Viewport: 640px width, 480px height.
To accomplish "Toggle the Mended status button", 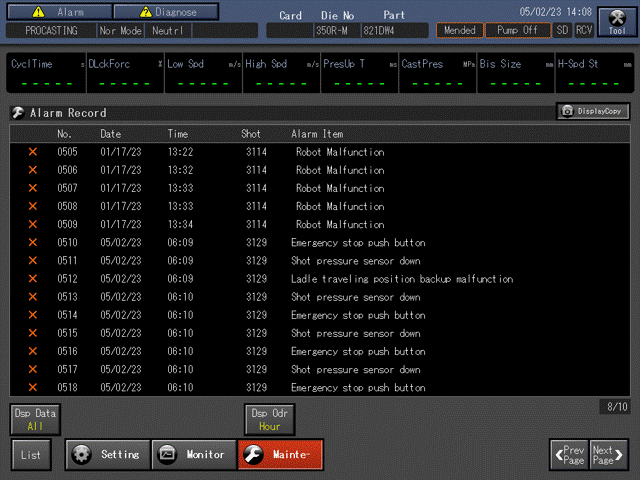I will pyautogui.click(x=459, y=30).
